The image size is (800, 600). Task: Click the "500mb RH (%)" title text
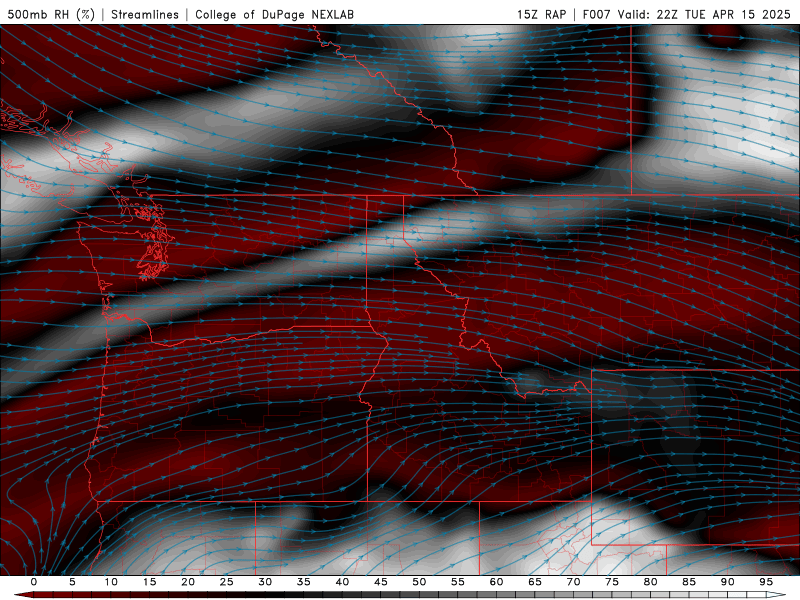coord(51,14)
